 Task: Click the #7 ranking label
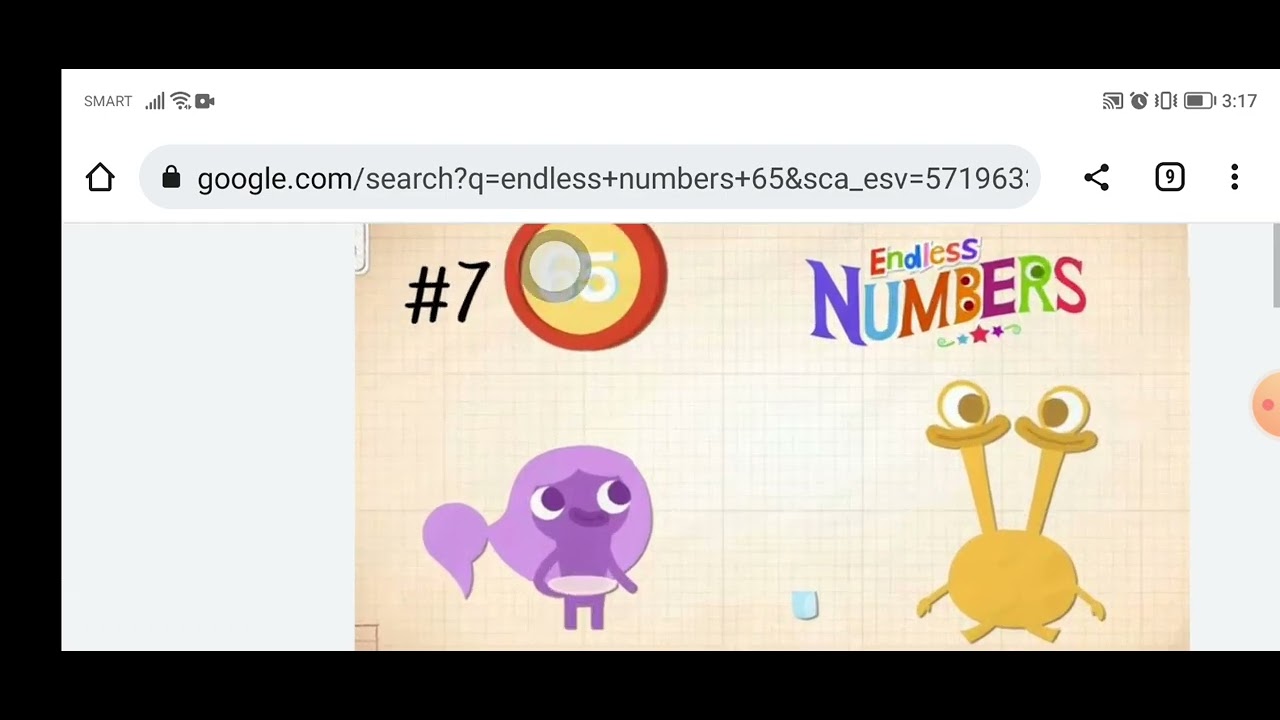(x=447, y=293)
